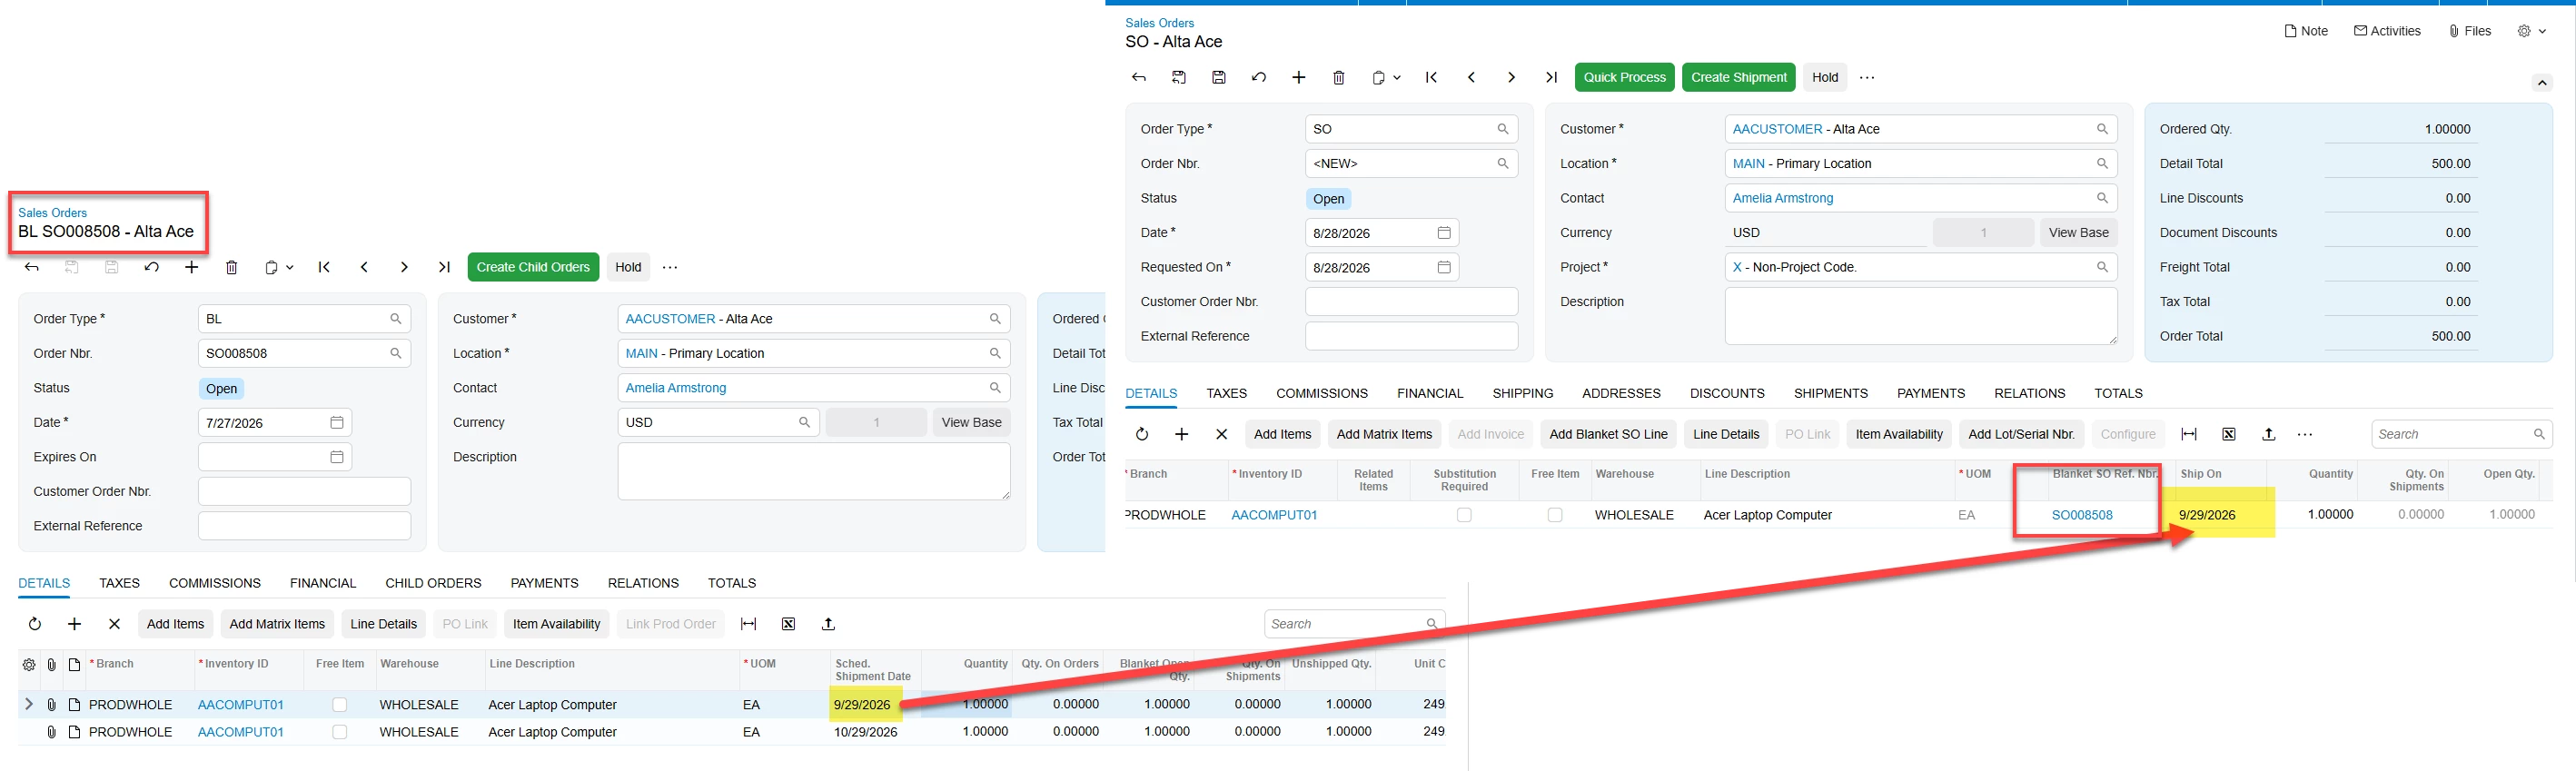The width and height of the screenshot is (2576, 771).
Task: Open calendar for Expires On field
Action: pyautogui.click(x=337, y=457)
